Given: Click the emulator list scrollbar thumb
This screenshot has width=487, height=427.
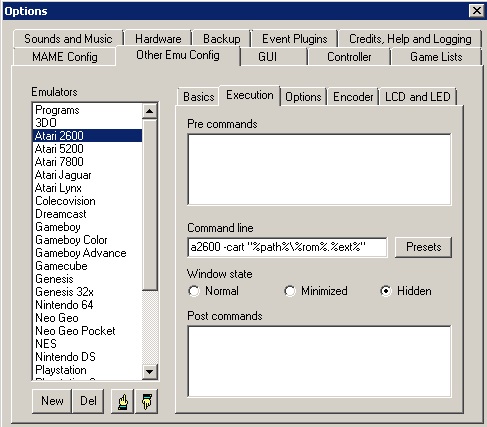Looking at the screenshot, I should click(x=150, y=205).
